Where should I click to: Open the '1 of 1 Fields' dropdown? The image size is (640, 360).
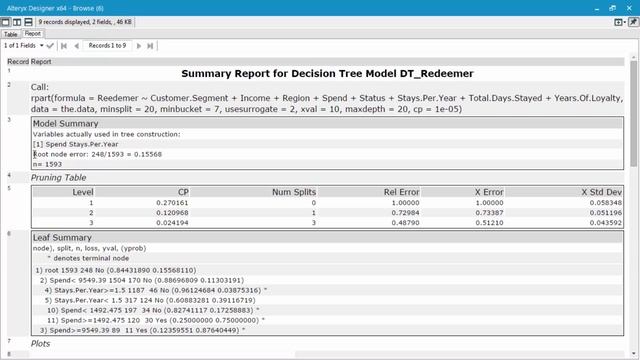click(23, 46)
